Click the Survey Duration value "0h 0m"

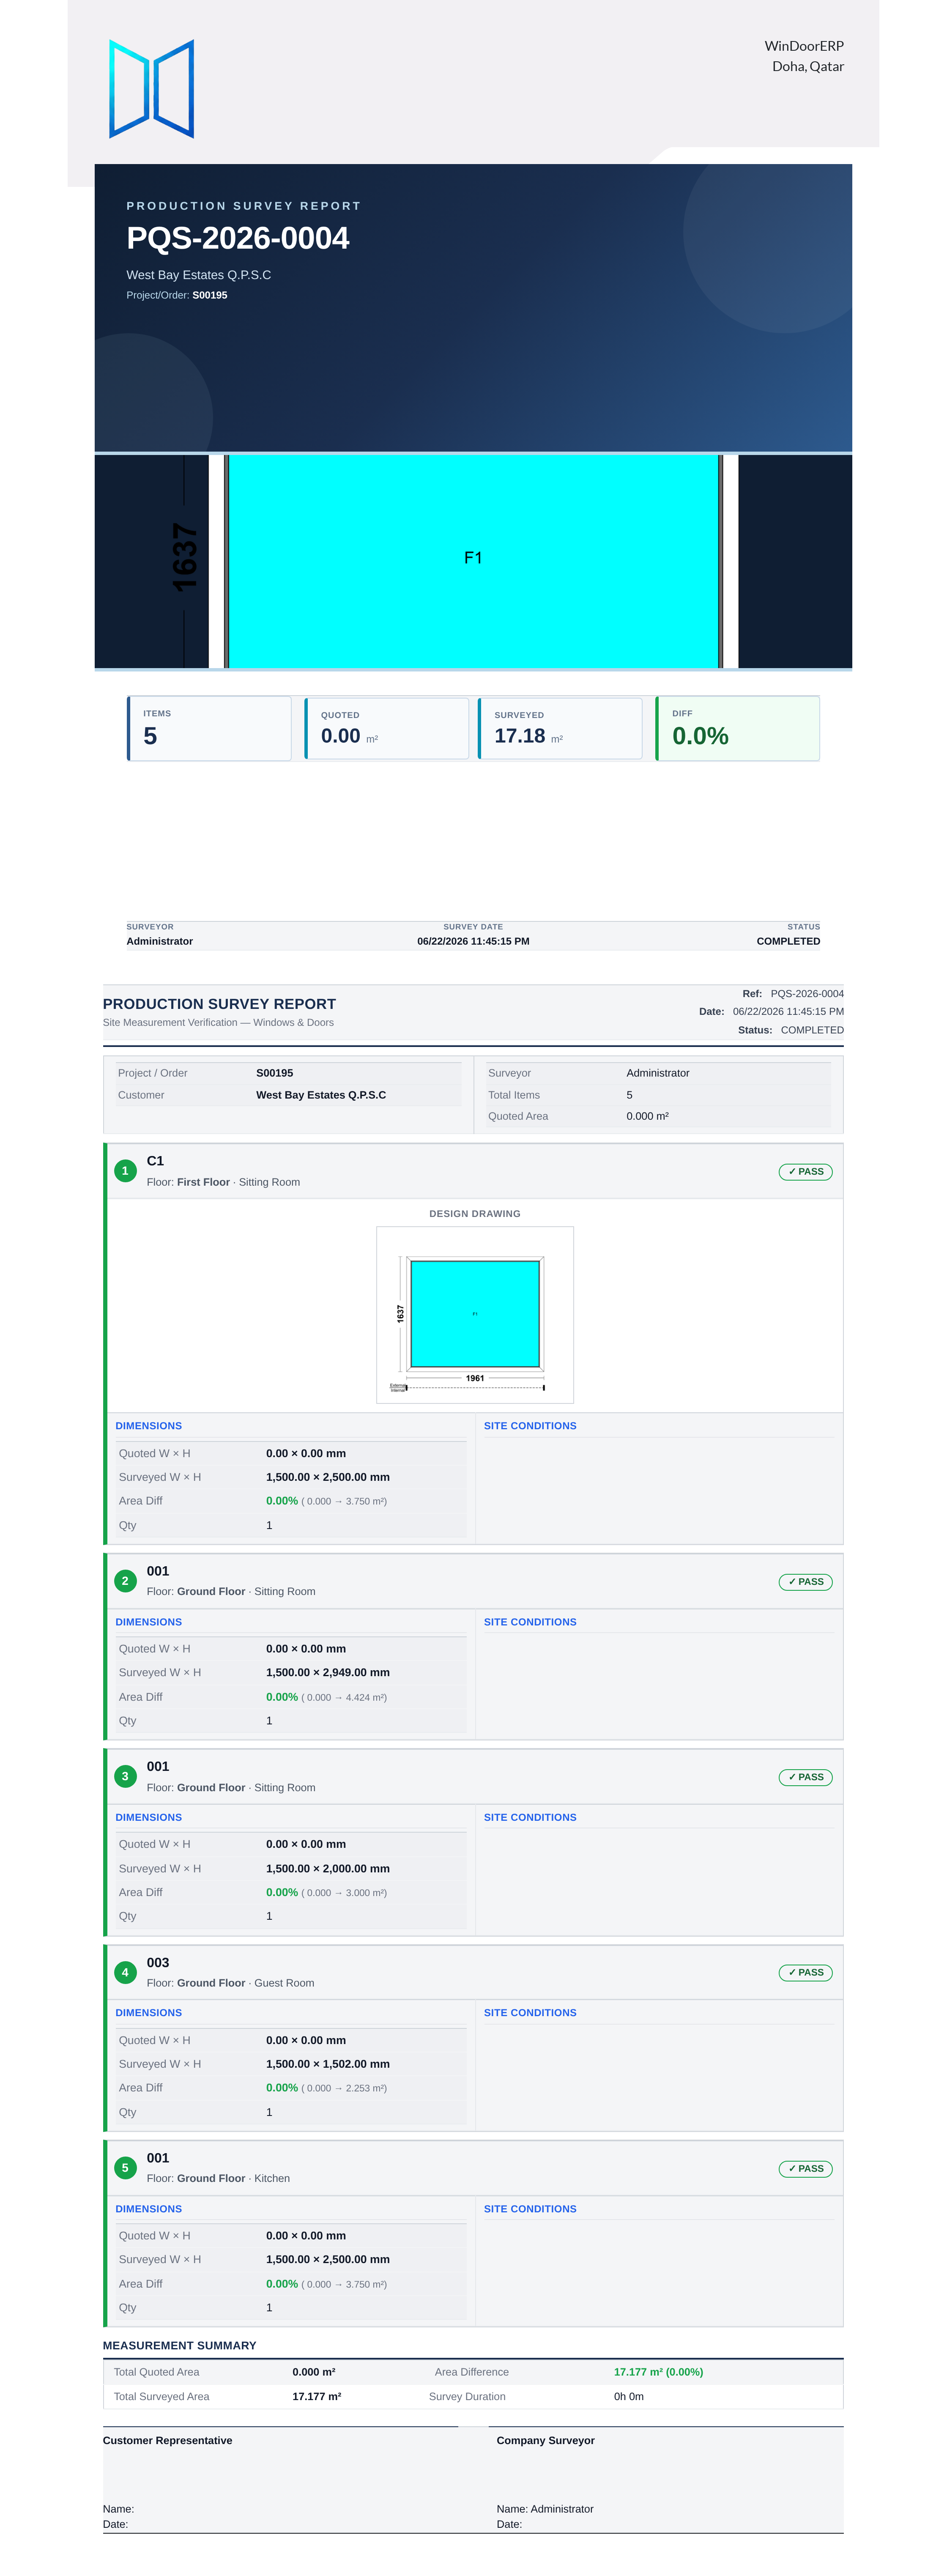click(629, 2396)
